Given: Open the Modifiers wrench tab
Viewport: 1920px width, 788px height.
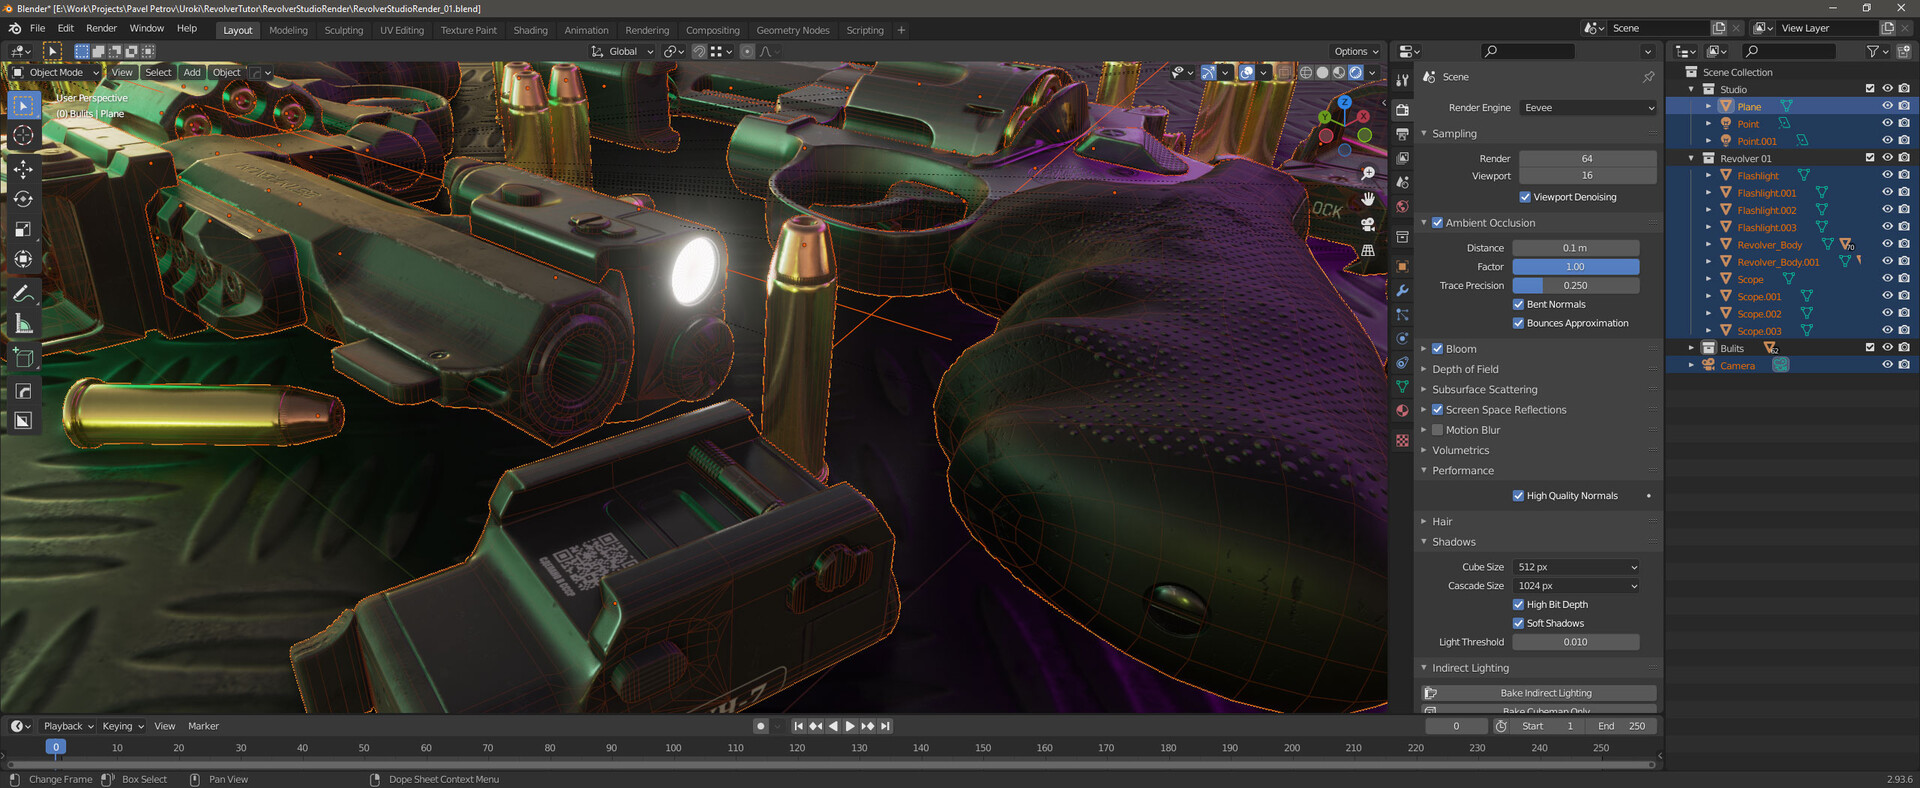Looking at the screenshot, I should pos(1402,290).
